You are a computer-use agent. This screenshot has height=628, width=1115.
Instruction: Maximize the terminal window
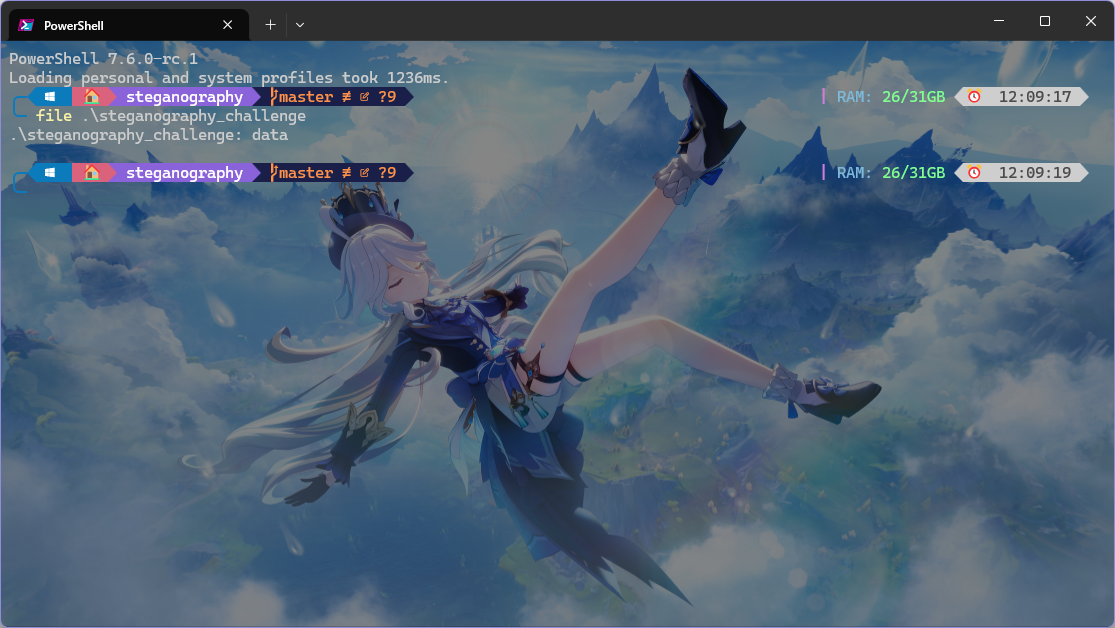click(1044, 21)
